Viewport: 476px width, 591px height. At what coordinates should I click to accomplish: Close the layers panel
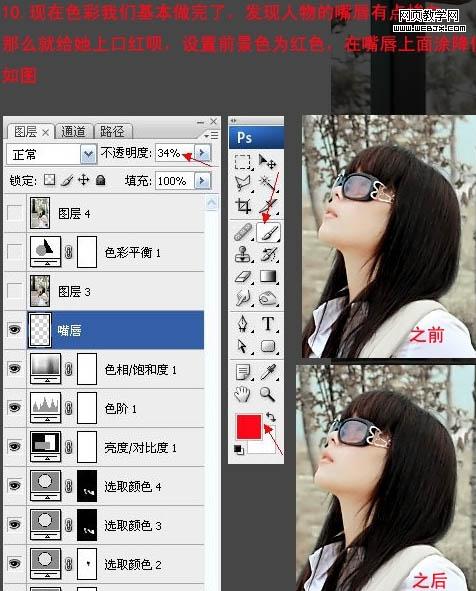(x=213, y=121)
